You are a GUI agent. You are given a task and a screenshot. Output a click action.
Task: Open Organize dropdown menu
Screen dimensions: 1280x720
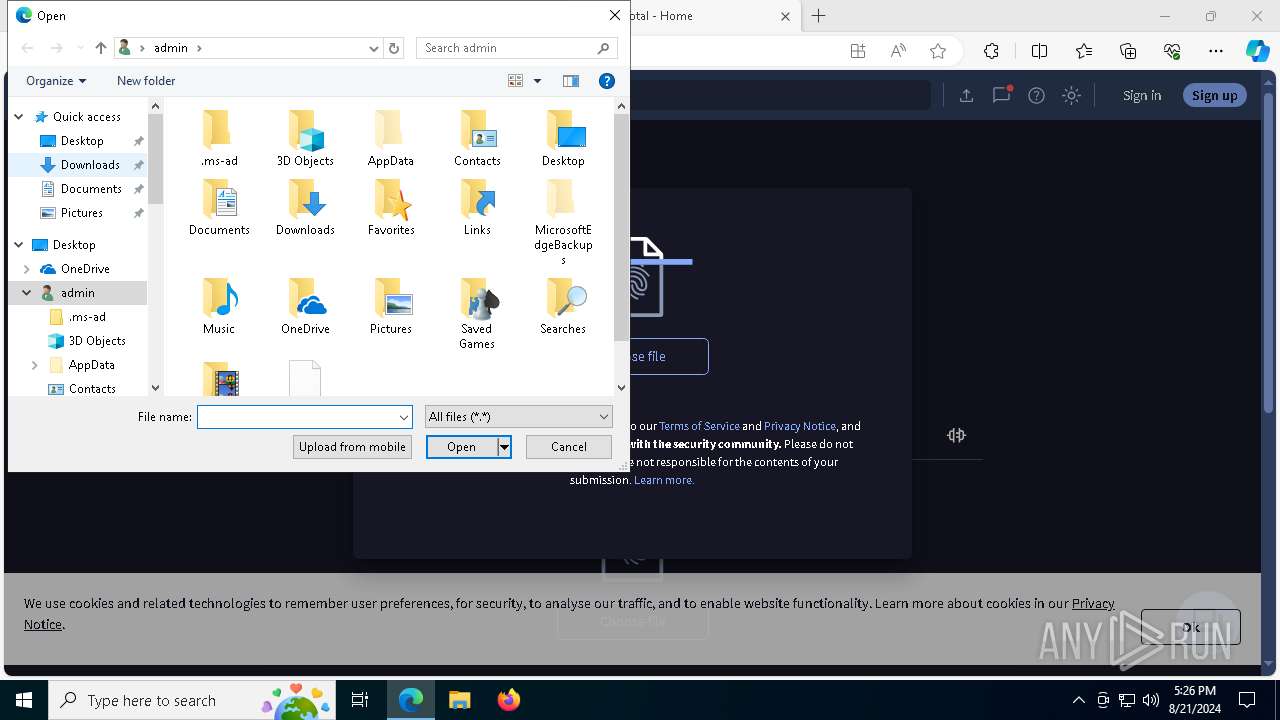[56, 81]
